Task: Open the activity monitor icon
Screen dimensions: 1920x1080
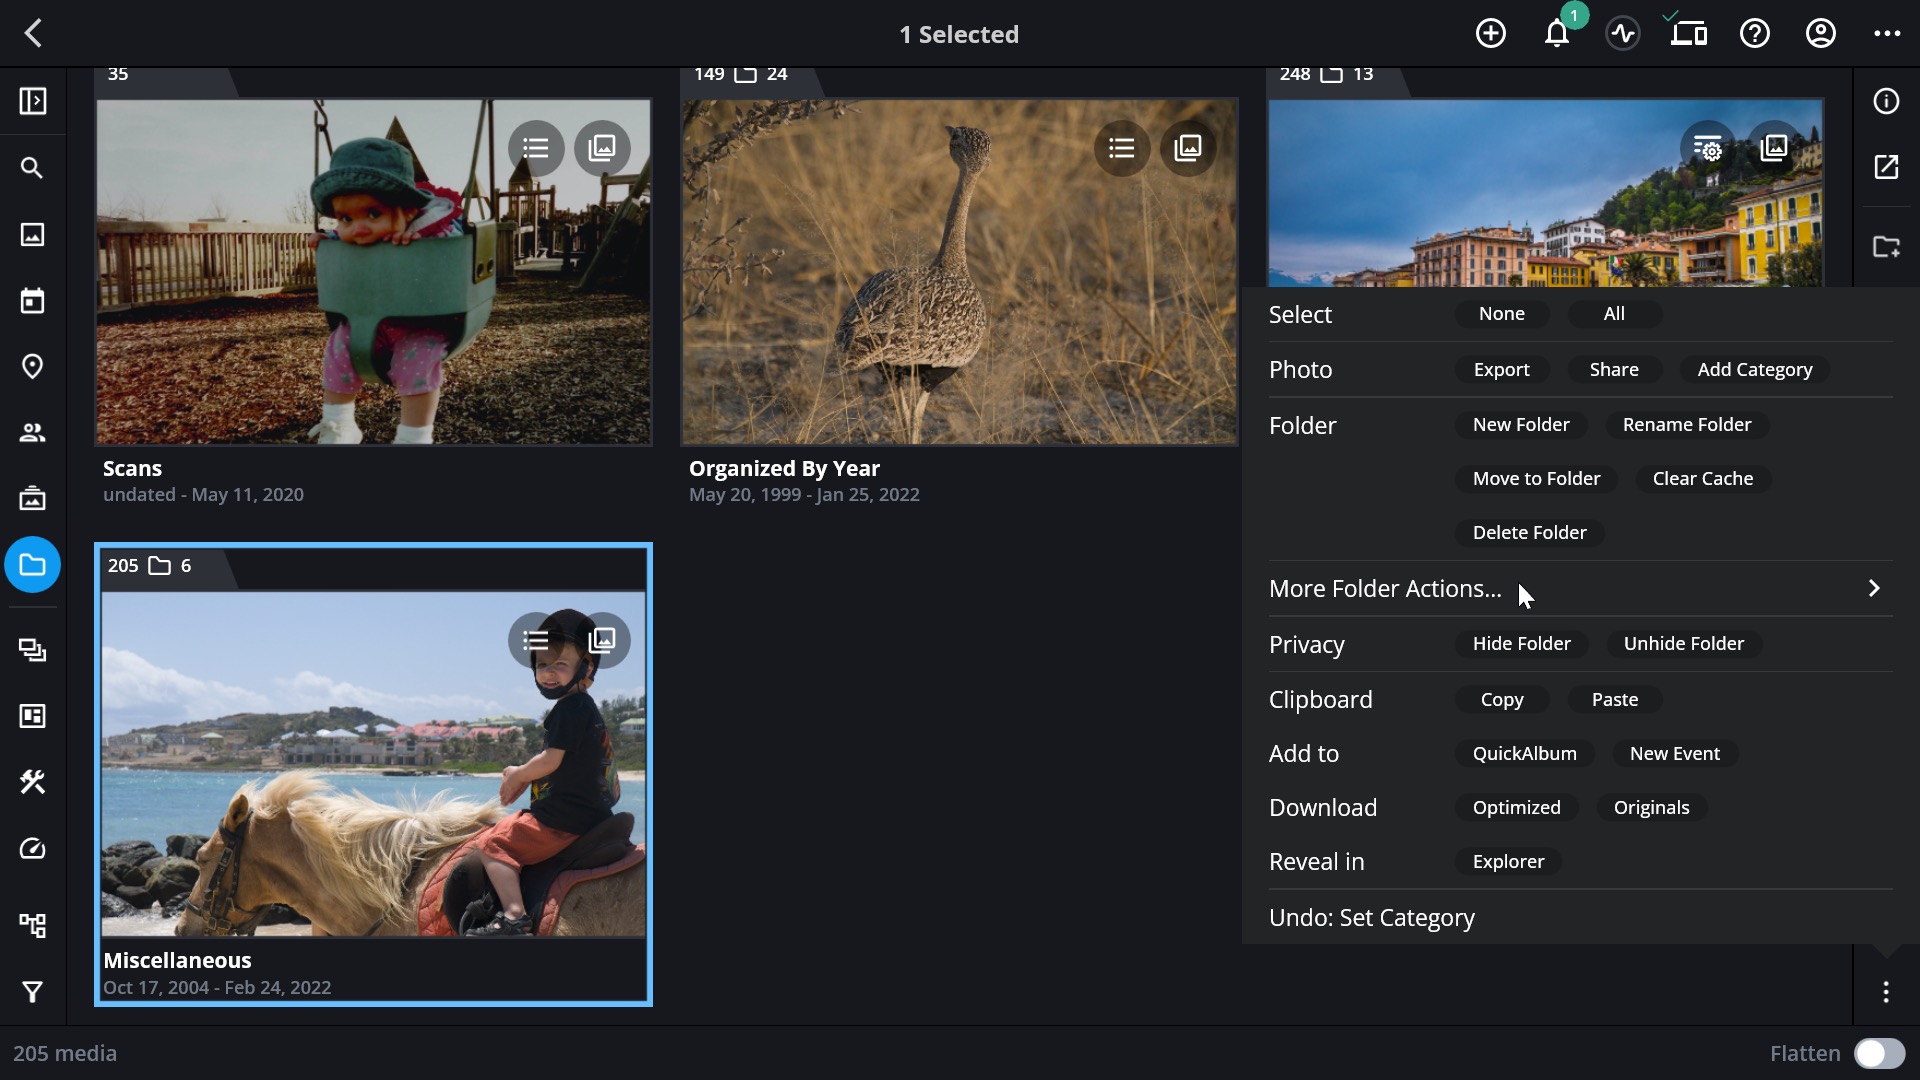Action: 1623,34
